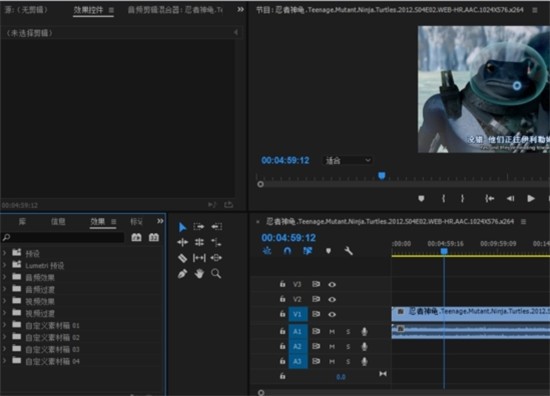Expand the 音频效果 folder
The width and height of the screenshot is (550, 396).
click(5, 277)
